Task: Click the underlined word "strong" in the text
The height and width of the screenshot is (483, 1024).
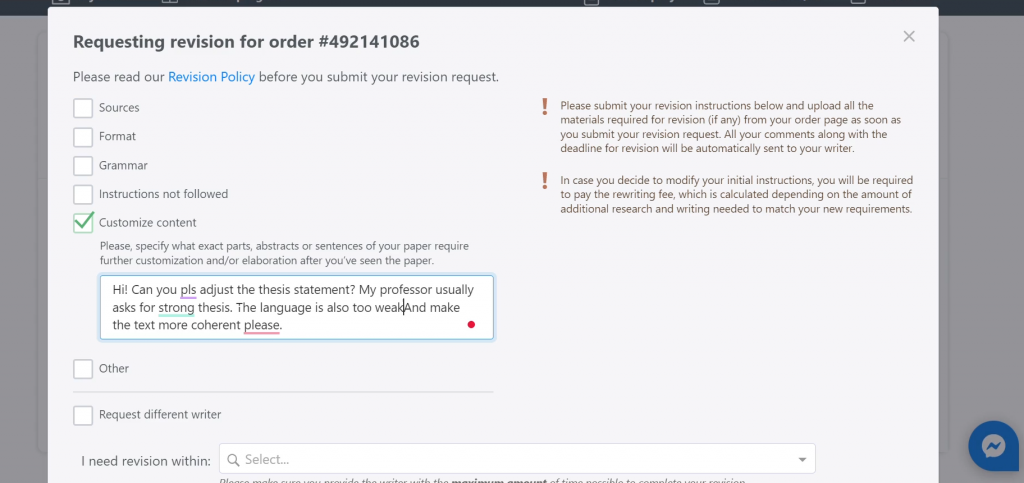Action: click(x=176, y=308)
